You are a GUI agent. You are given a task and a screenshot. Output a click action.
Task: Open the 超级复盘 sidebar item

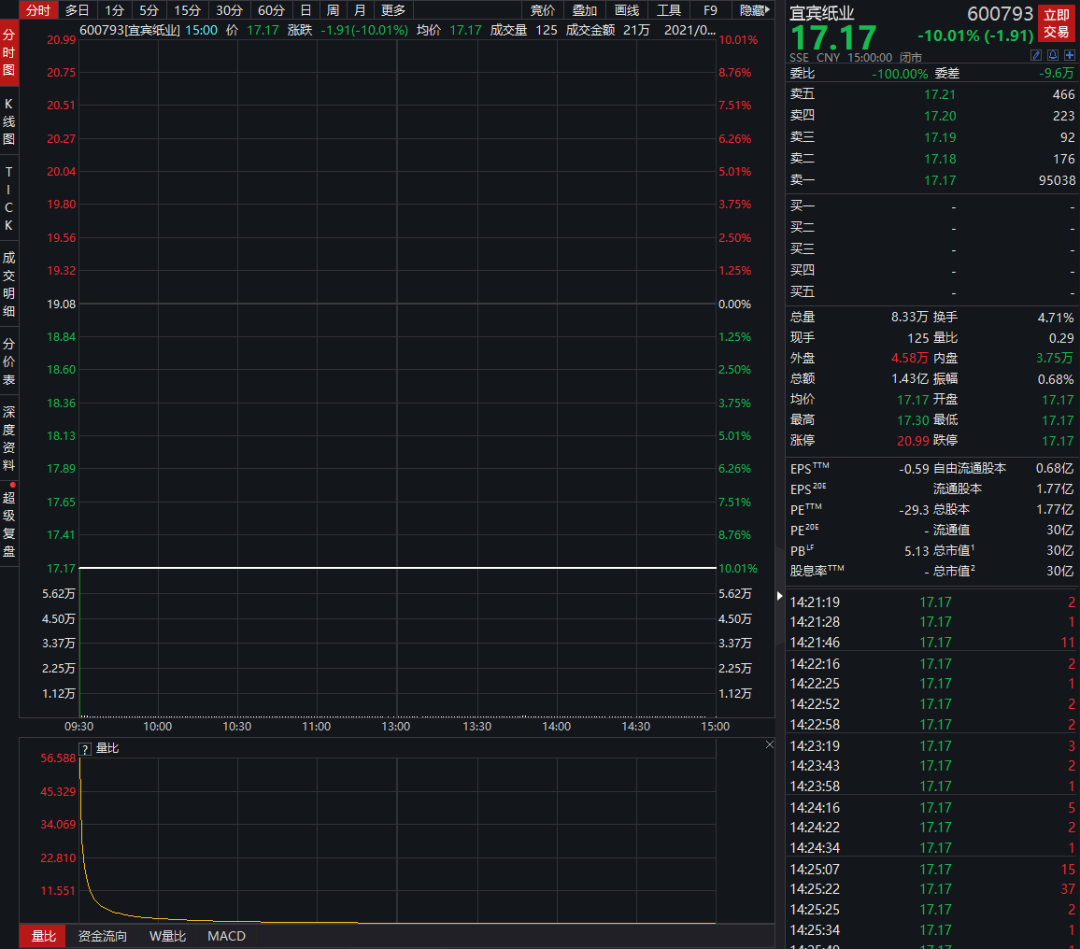9,523
